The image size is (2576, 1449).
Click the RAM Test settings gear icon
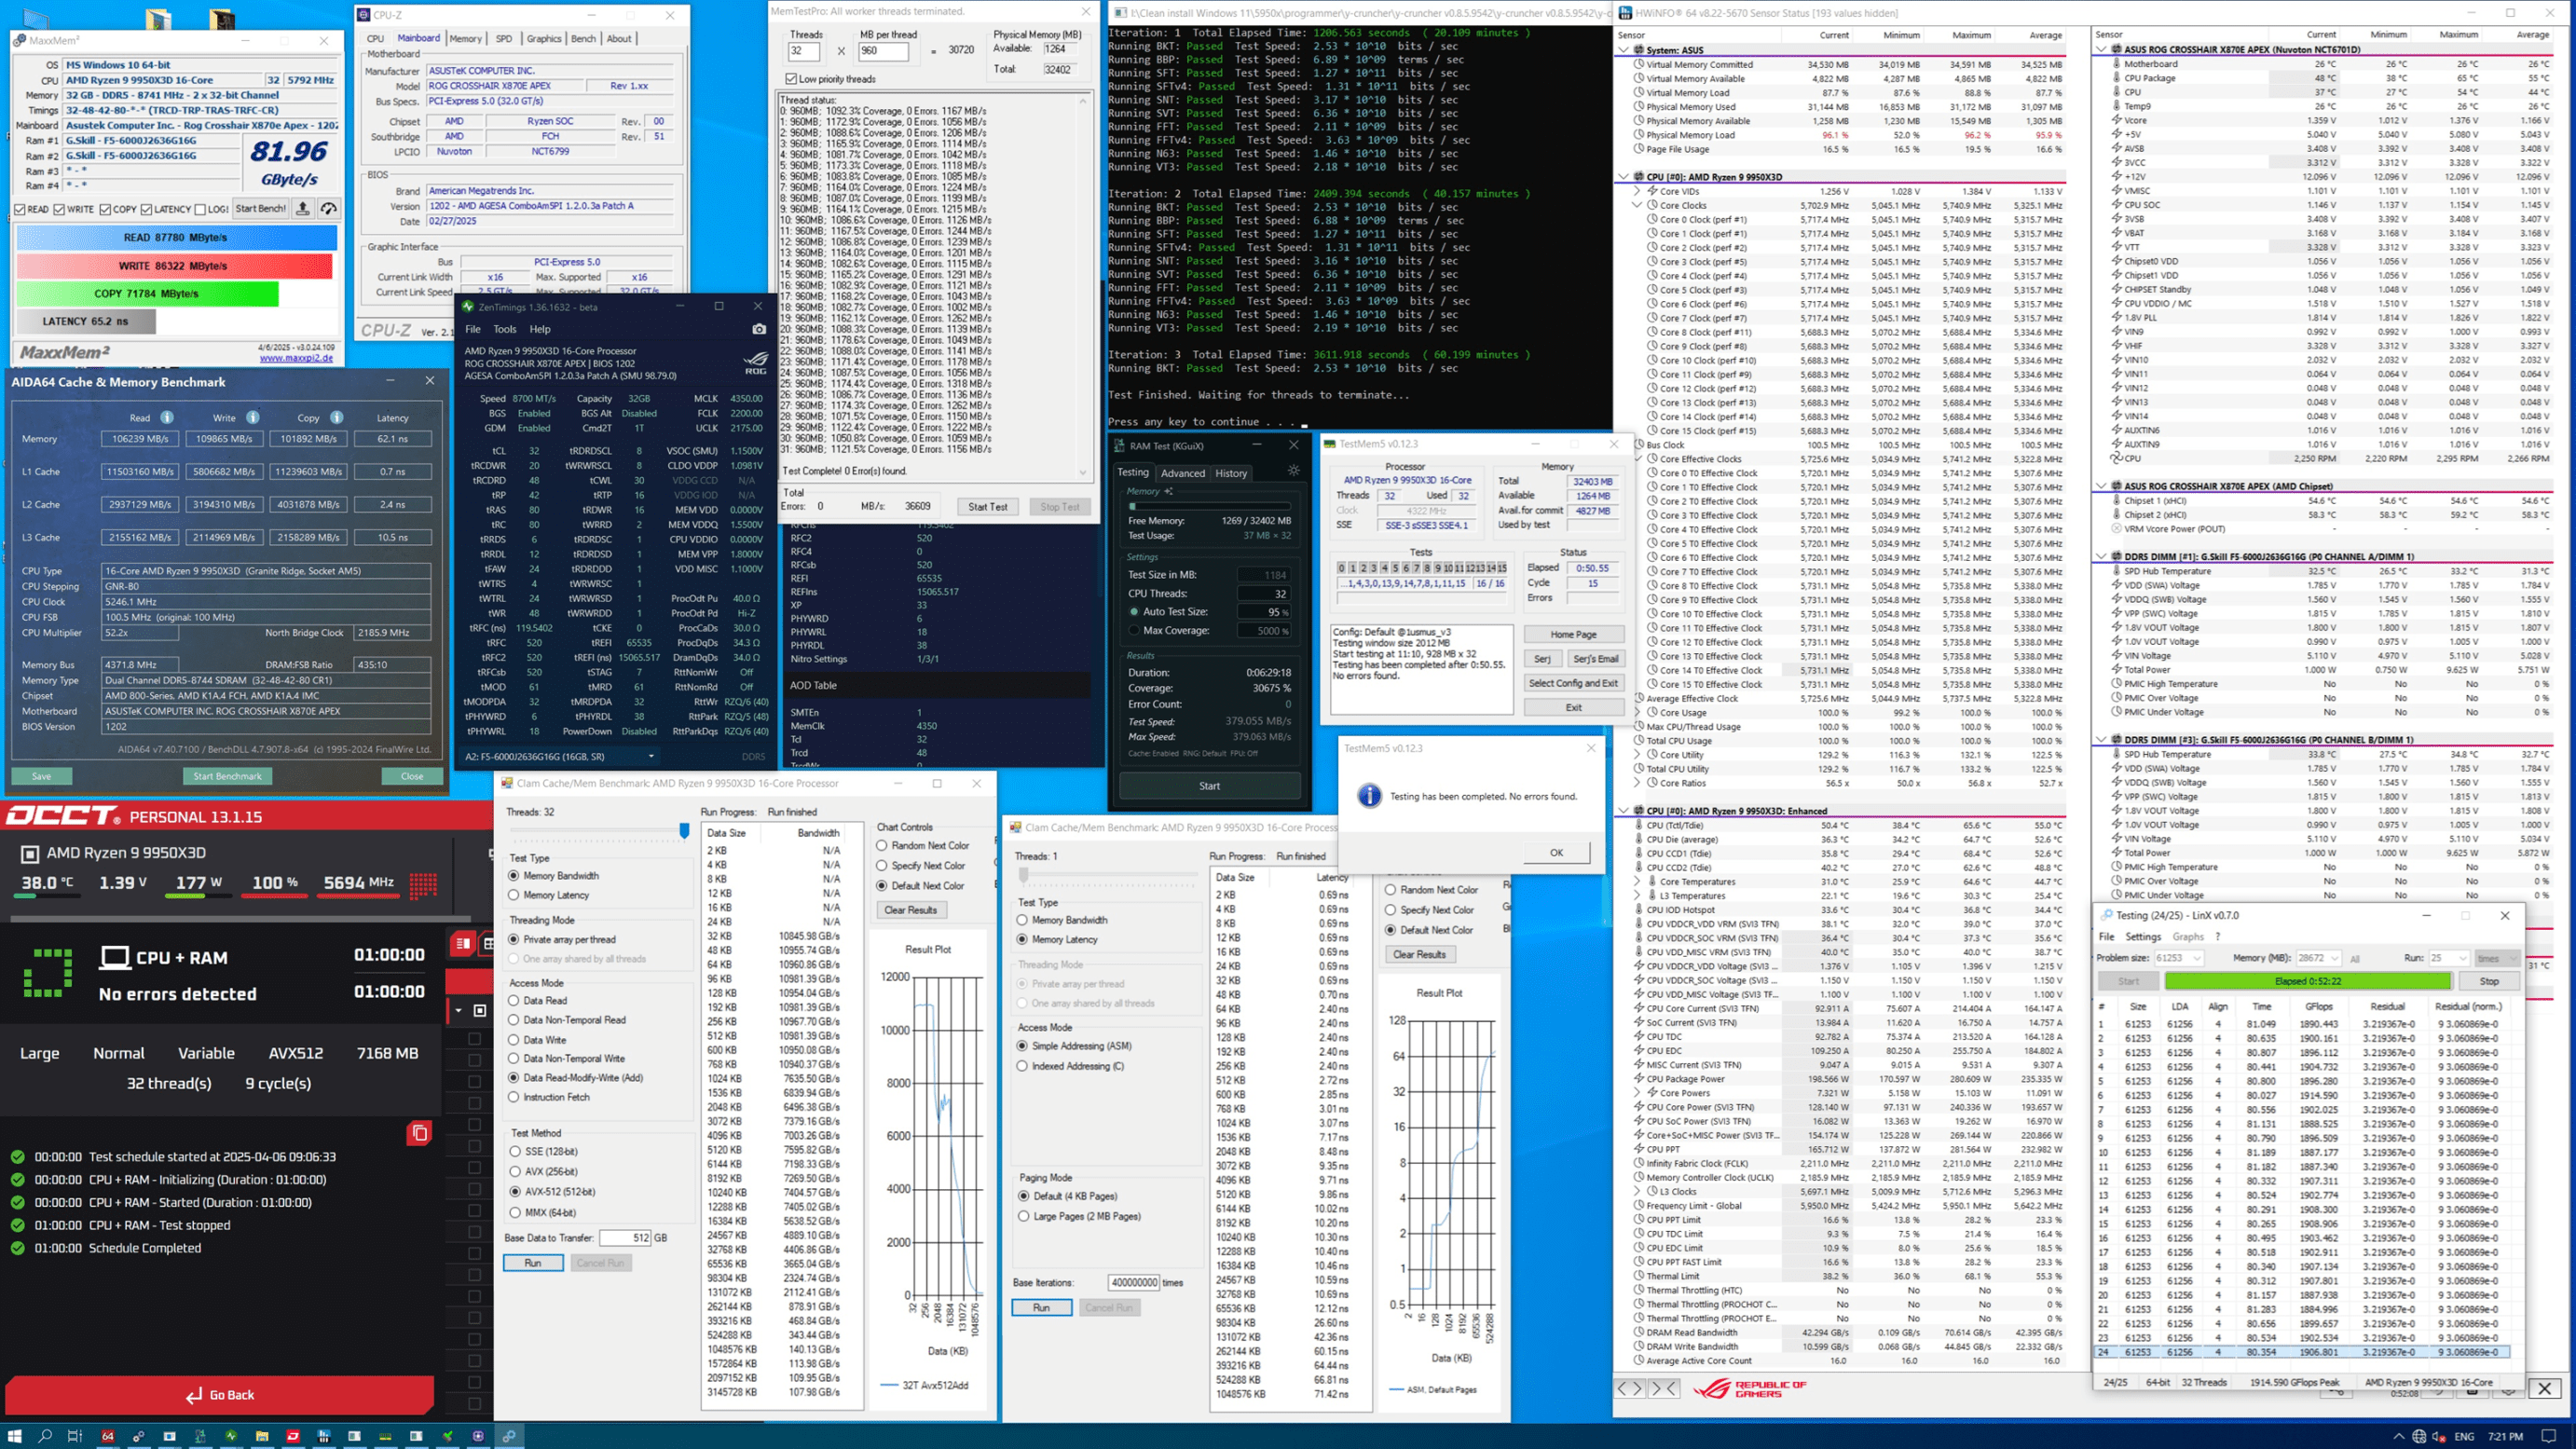[1293, 471]
